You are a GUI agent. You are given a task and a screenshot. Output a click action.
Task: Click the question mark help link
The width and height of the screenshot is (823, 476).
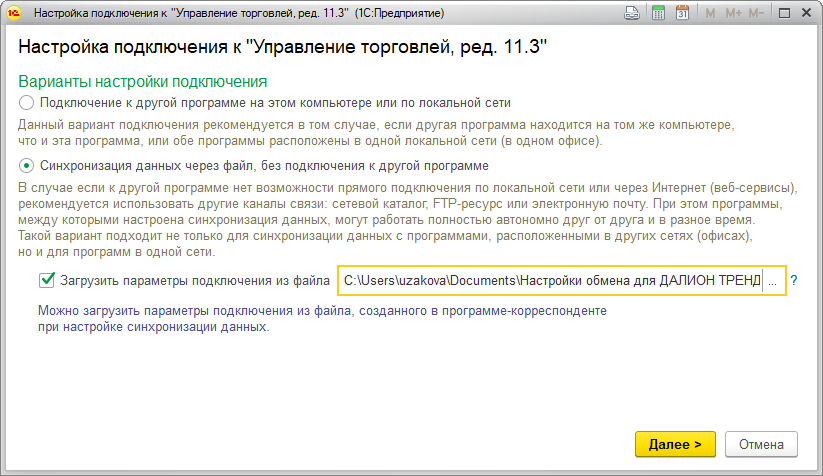794,281
